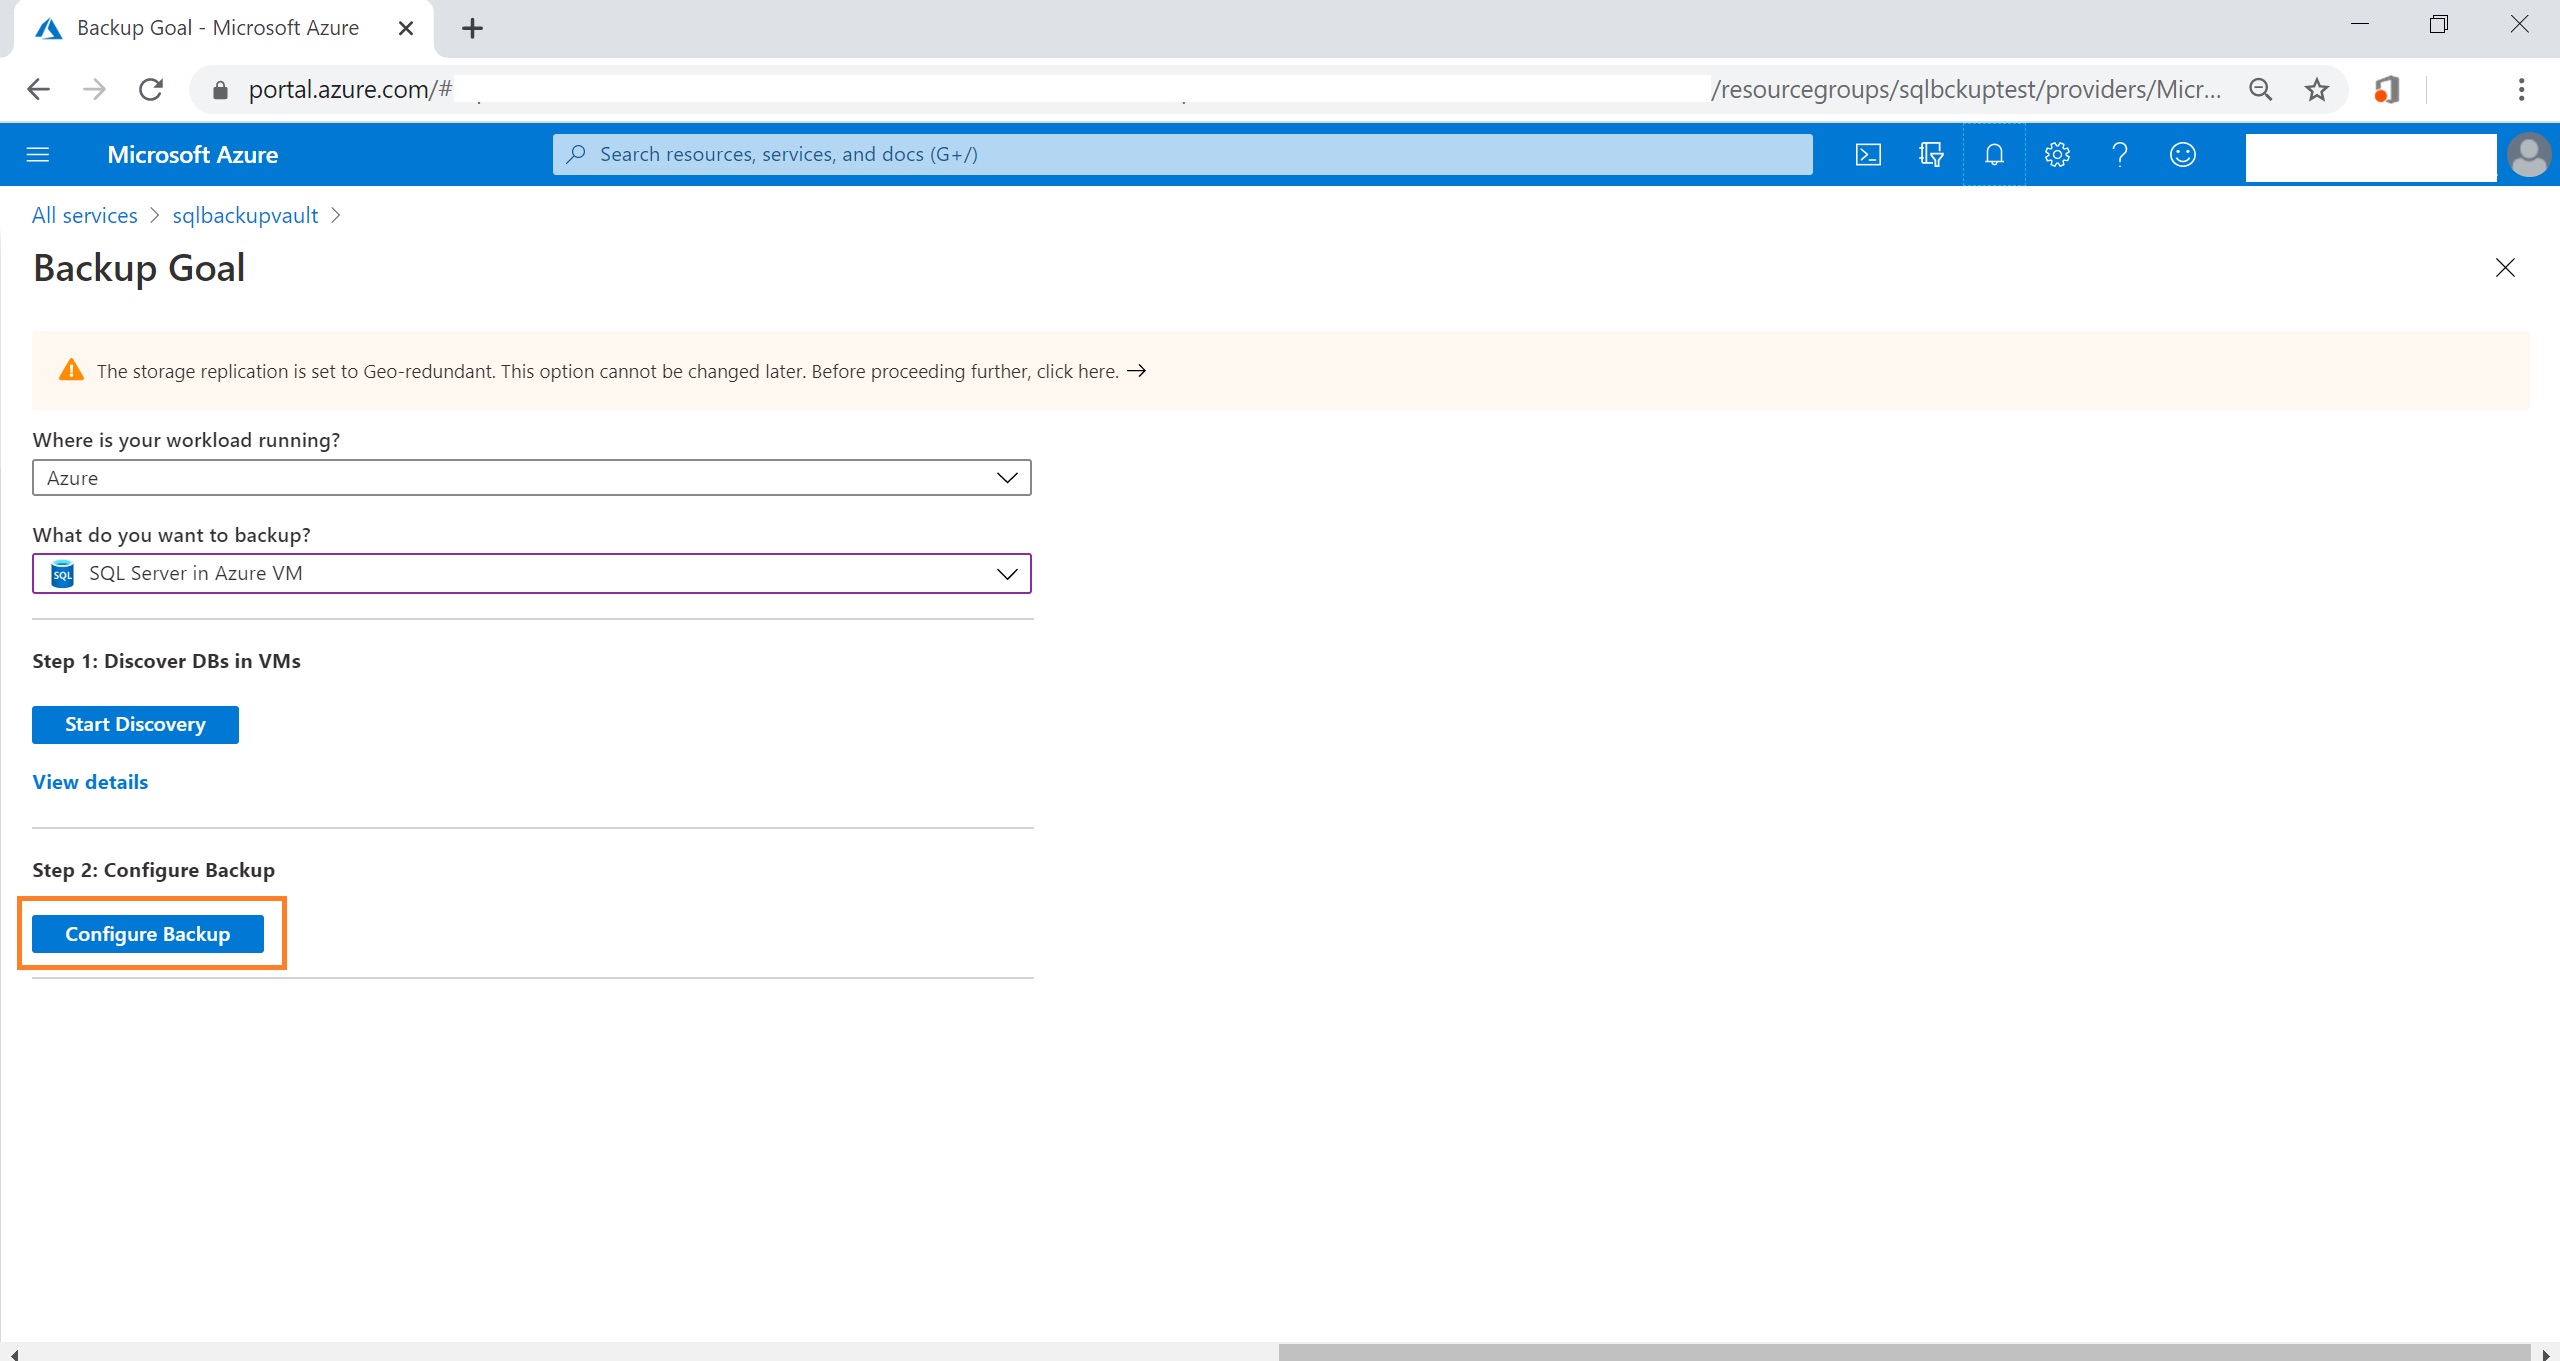Go to All services breadcrumb

click(x=85, y=215)
